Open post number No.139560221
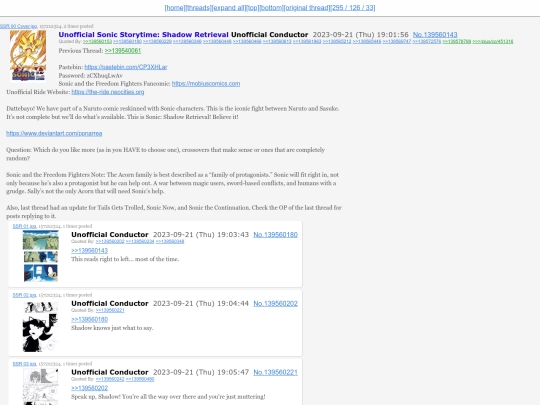 coord(276,372)
